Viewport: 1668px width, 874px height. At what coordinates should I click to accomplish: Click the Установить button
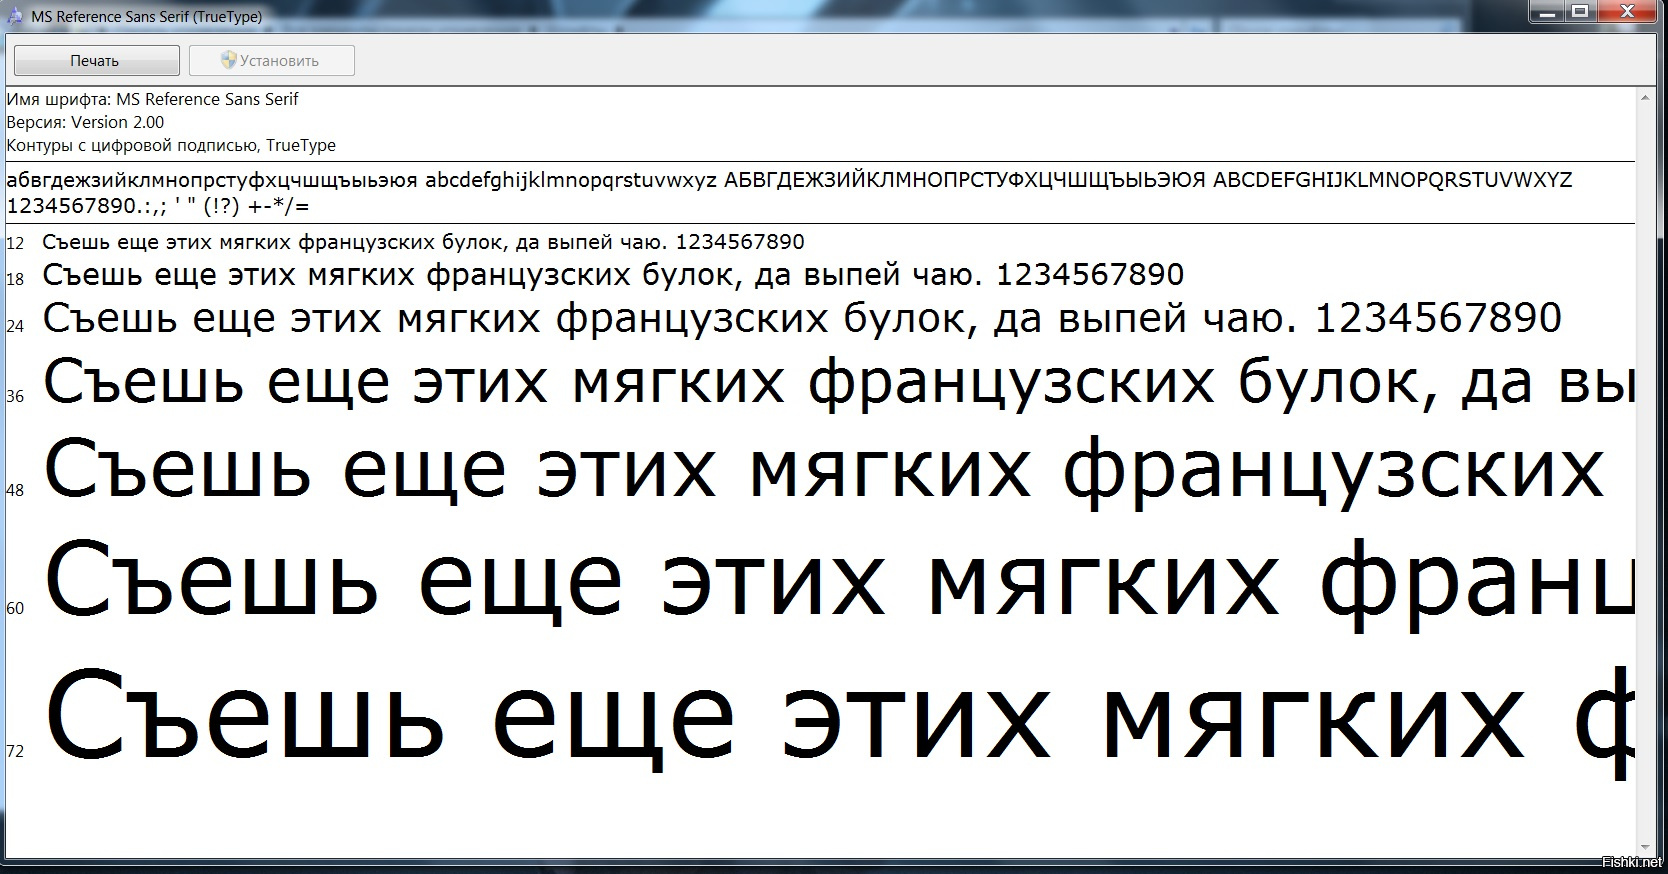coord(271,60)
